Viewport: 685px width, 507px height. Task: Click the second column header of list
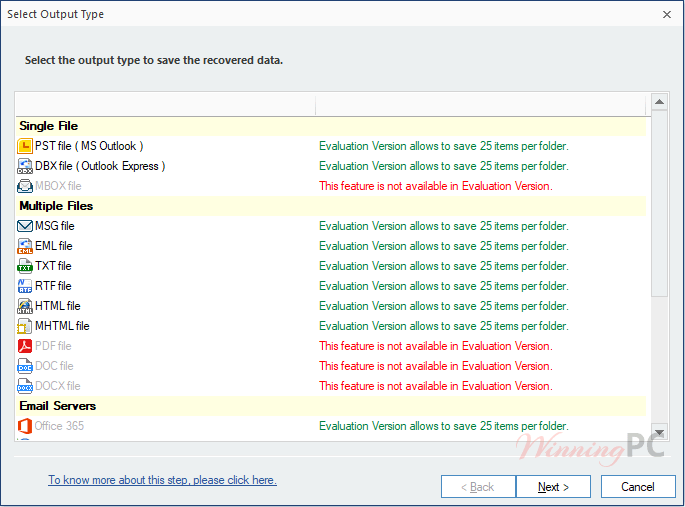(481, 105)
